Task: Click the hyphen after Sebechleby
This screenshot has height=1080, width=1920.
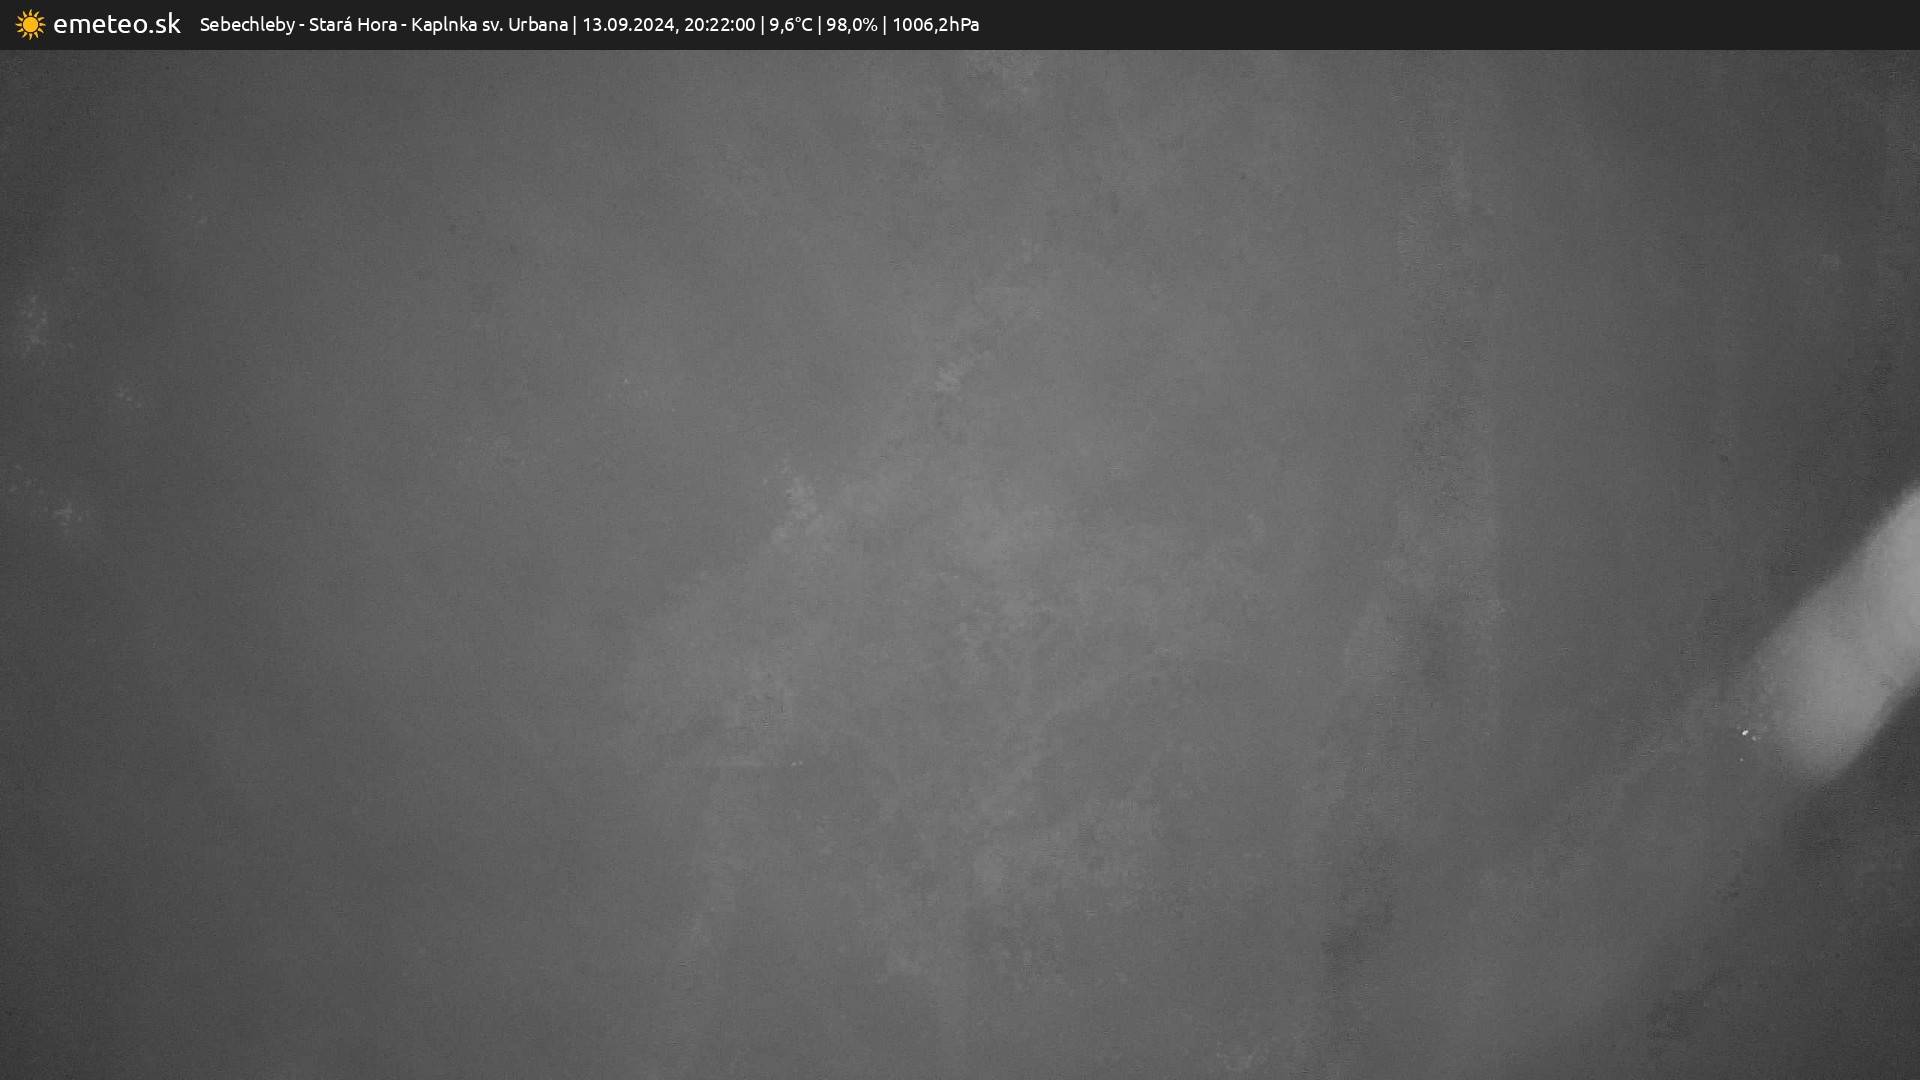Action: [x=302, y=24]
